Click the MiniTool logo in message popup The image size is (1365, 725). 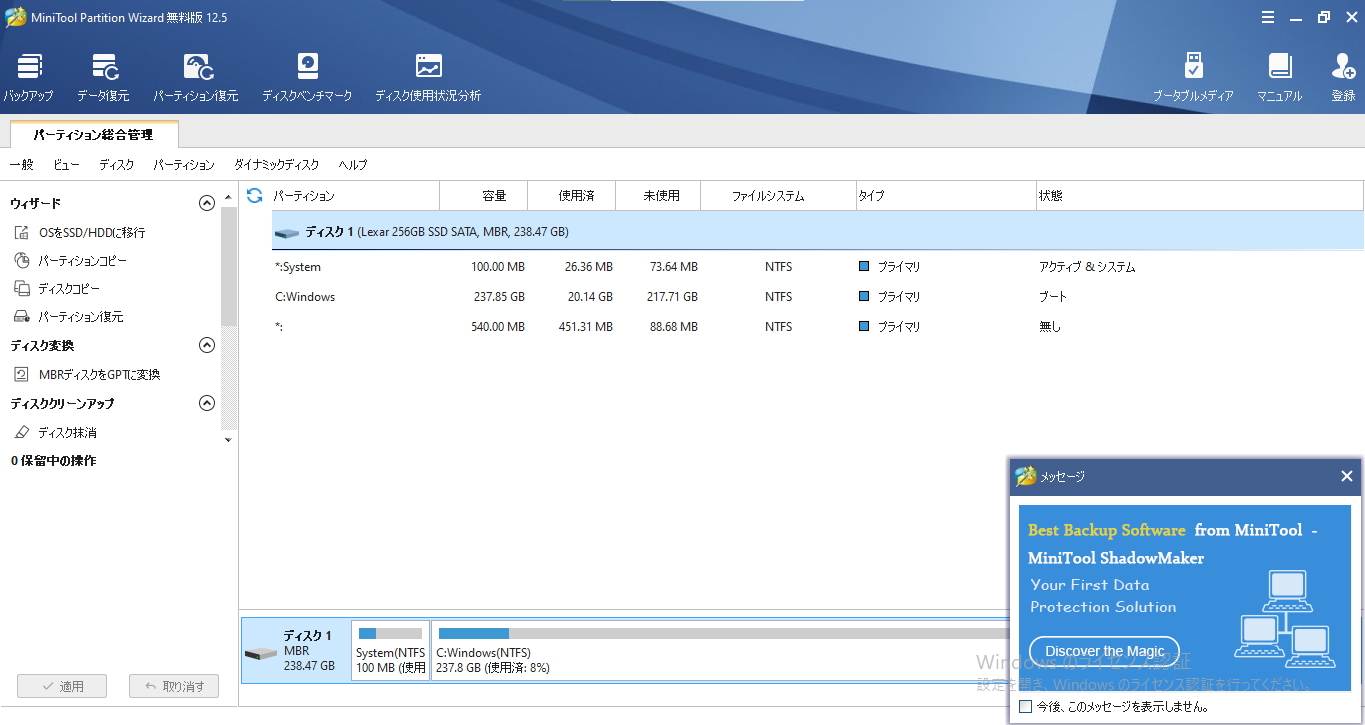[1025, 476]
